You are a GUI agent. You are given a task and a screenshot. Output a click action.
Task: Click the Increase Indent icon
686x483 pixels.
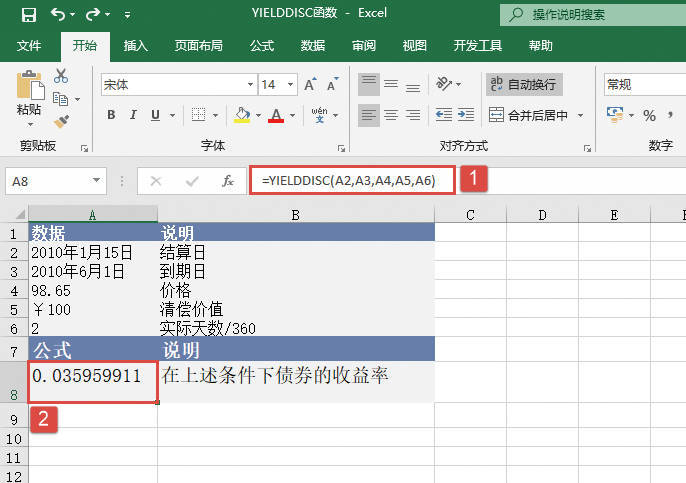click(x=466, y=116)
